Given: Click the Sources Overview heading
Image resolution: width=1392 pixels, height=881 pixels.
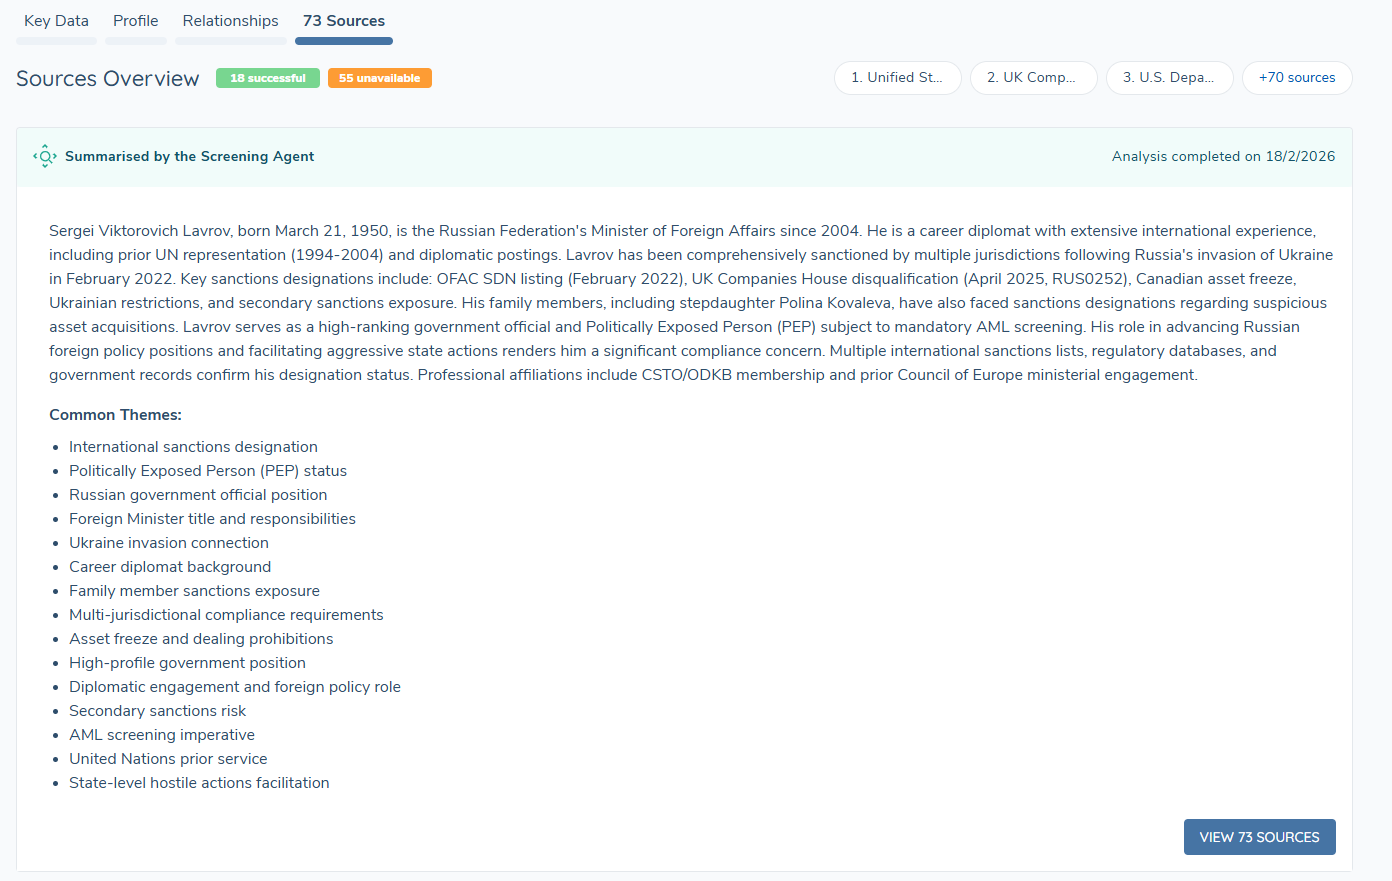Looking at the screenshot, I should tap(108, 79).
